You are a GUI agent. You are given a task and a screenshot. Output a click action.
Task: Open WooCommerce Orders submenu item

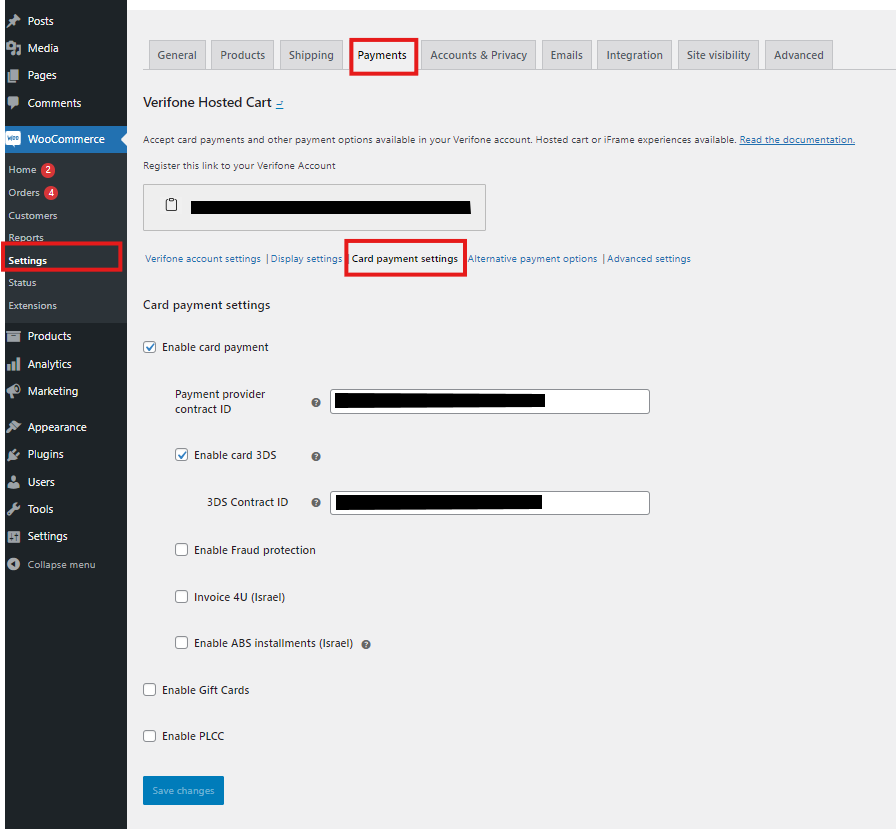tap(24, 193)
